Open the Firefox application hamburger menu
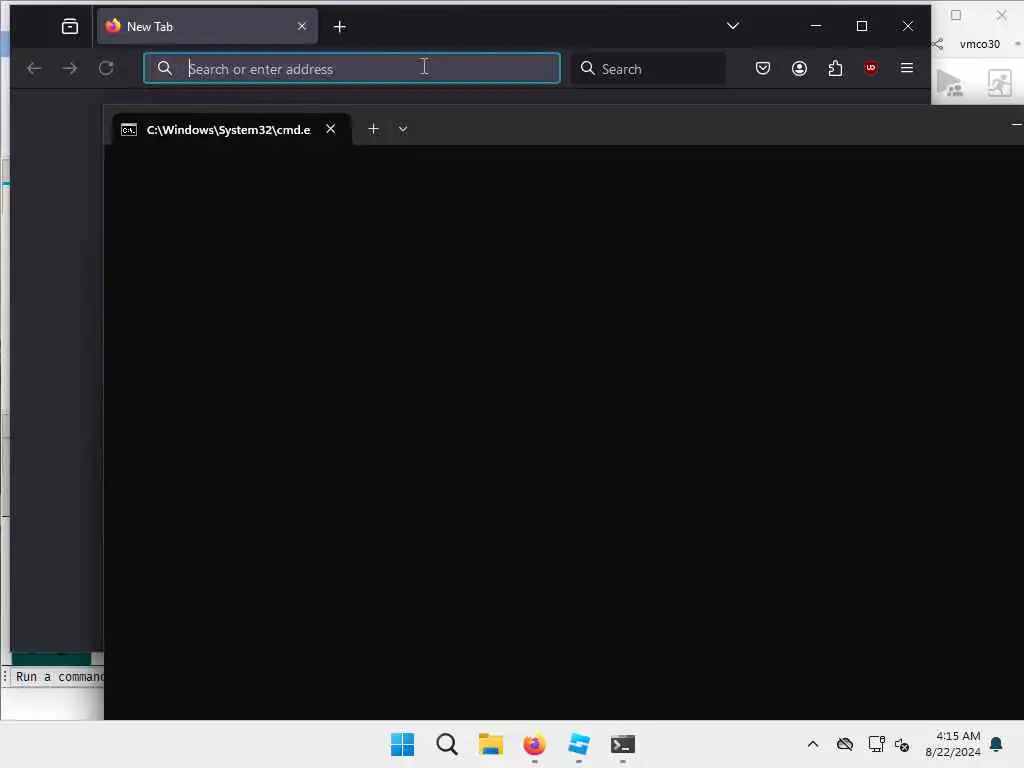 [906, 68]
